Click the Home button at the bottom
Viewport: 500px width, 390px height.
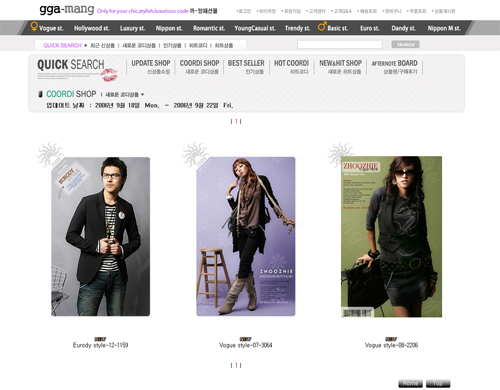coord(410,383)
